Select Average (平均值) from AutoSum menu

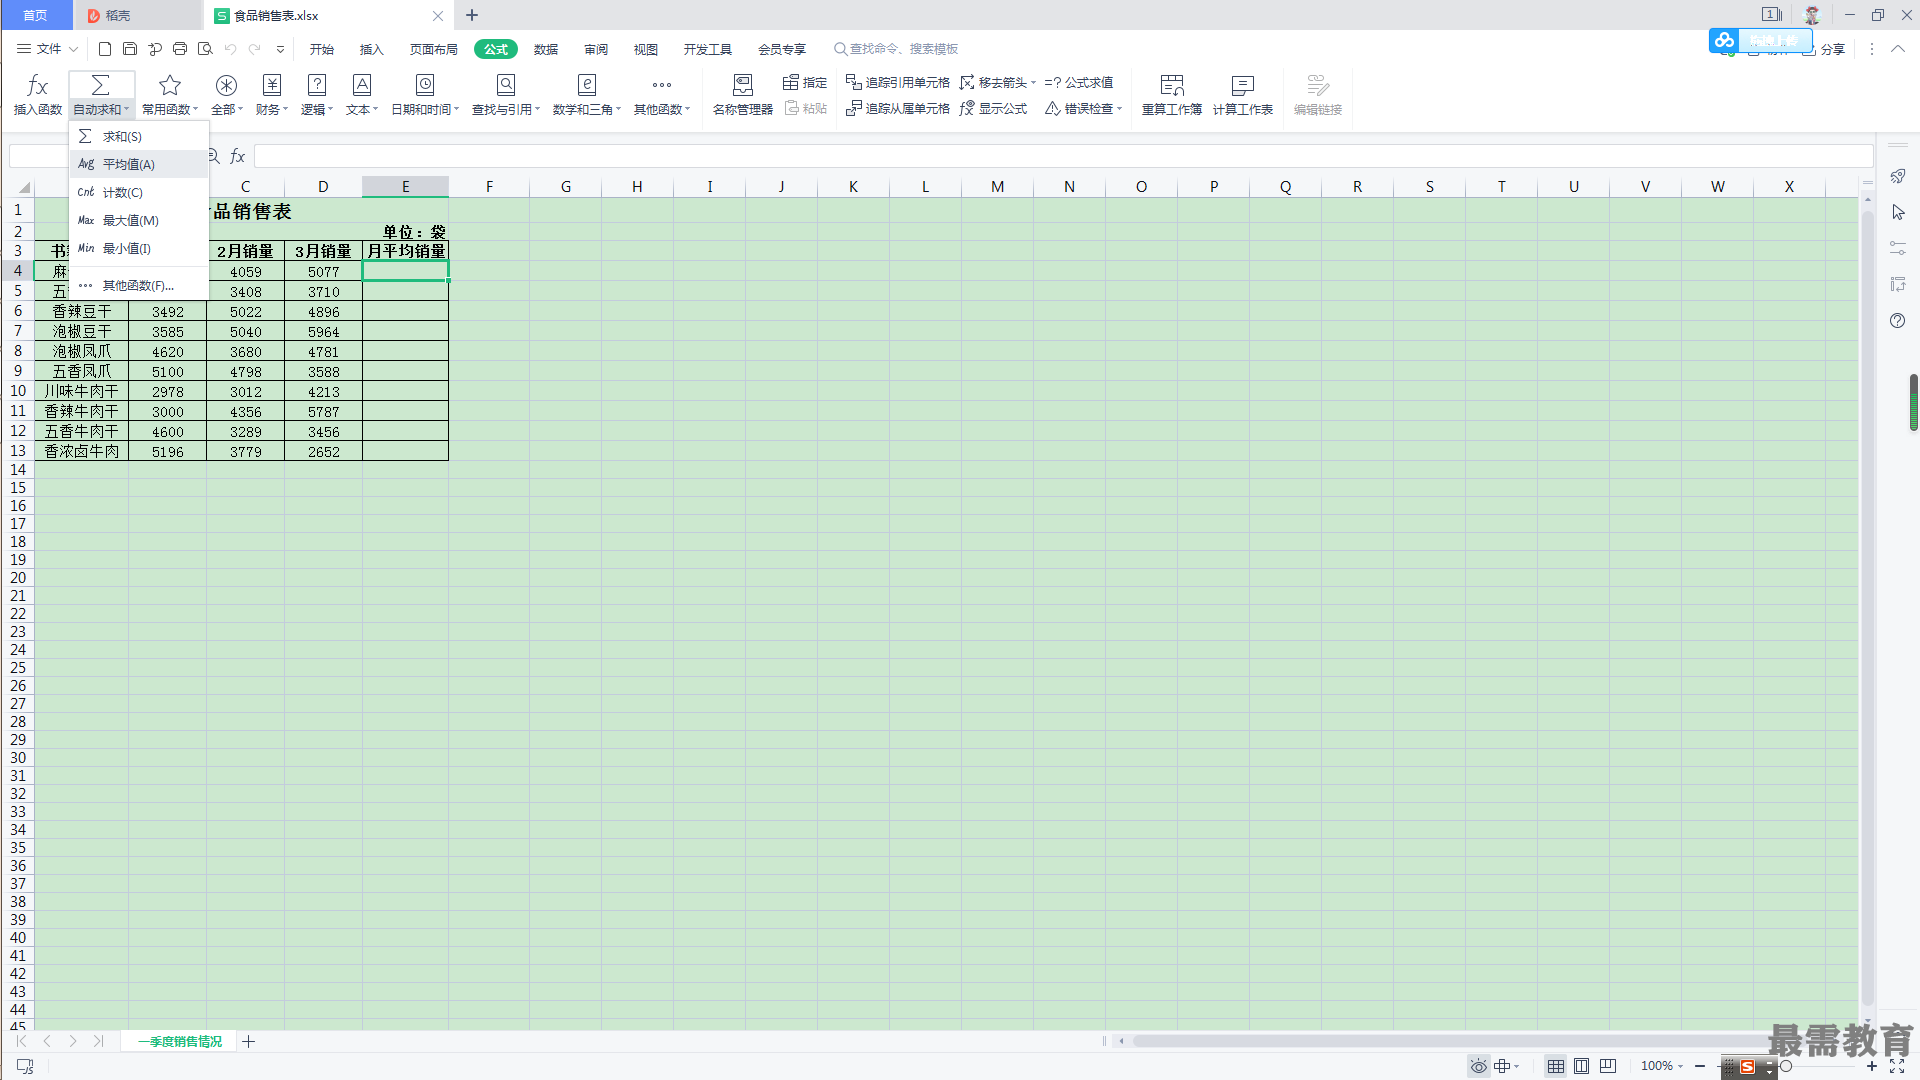click(x=139, y=164)
